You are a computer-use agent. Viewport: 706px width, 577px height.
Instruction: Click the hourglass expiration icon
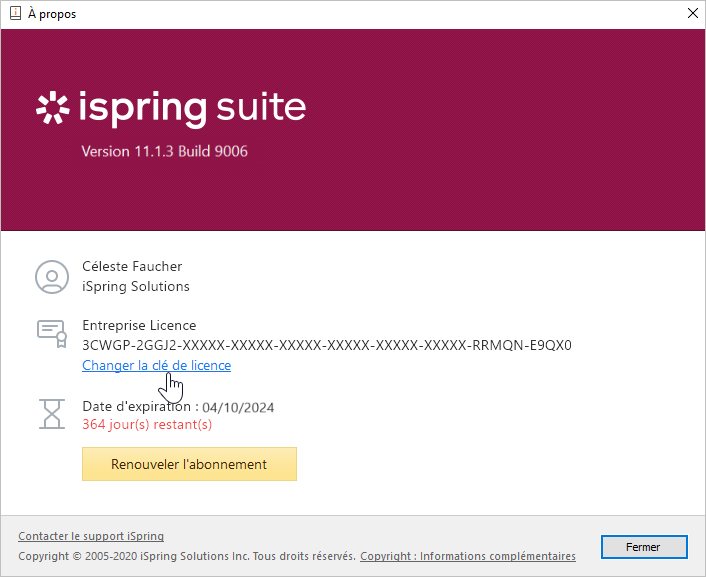pos(51,414)
